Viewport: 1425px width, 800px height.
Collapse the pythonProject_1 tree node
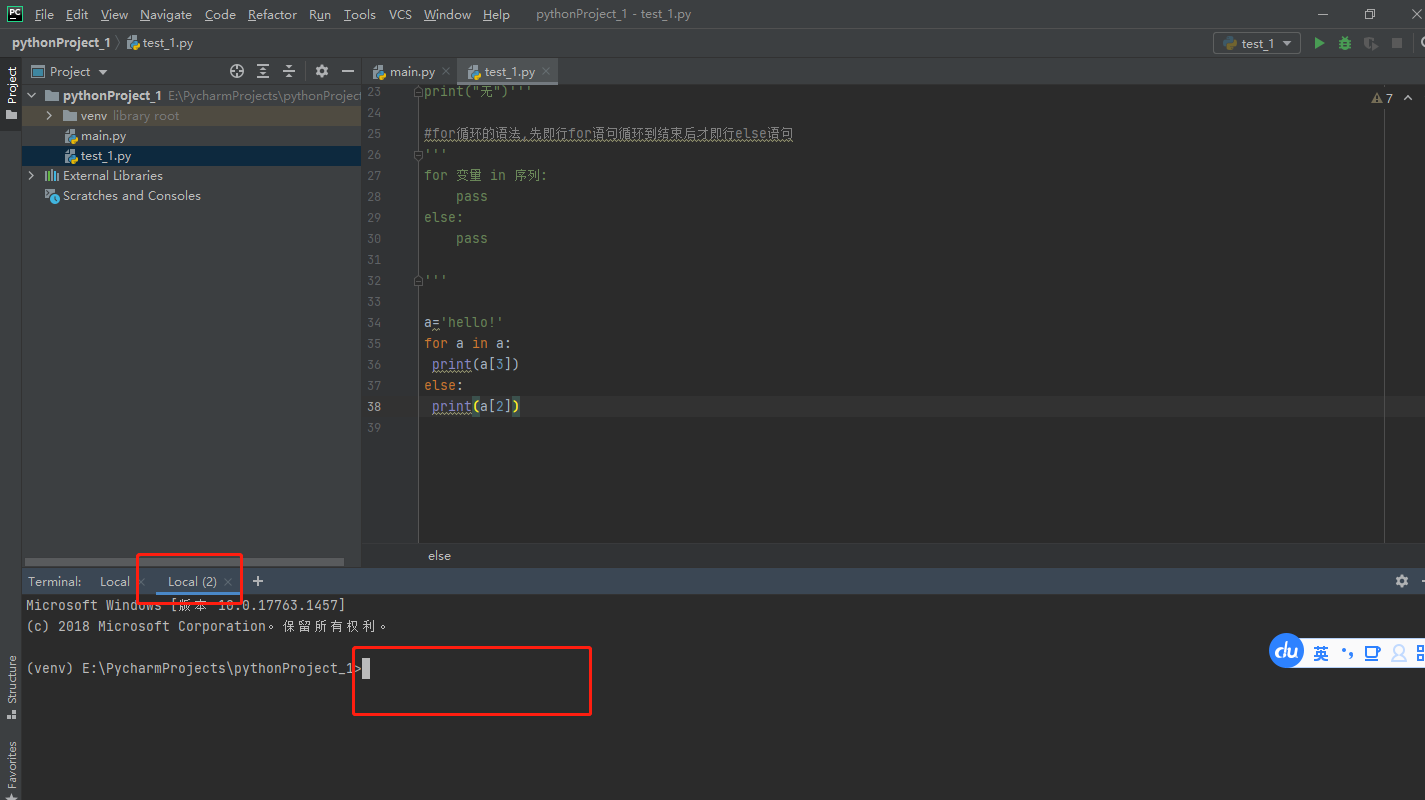(31, 94)
